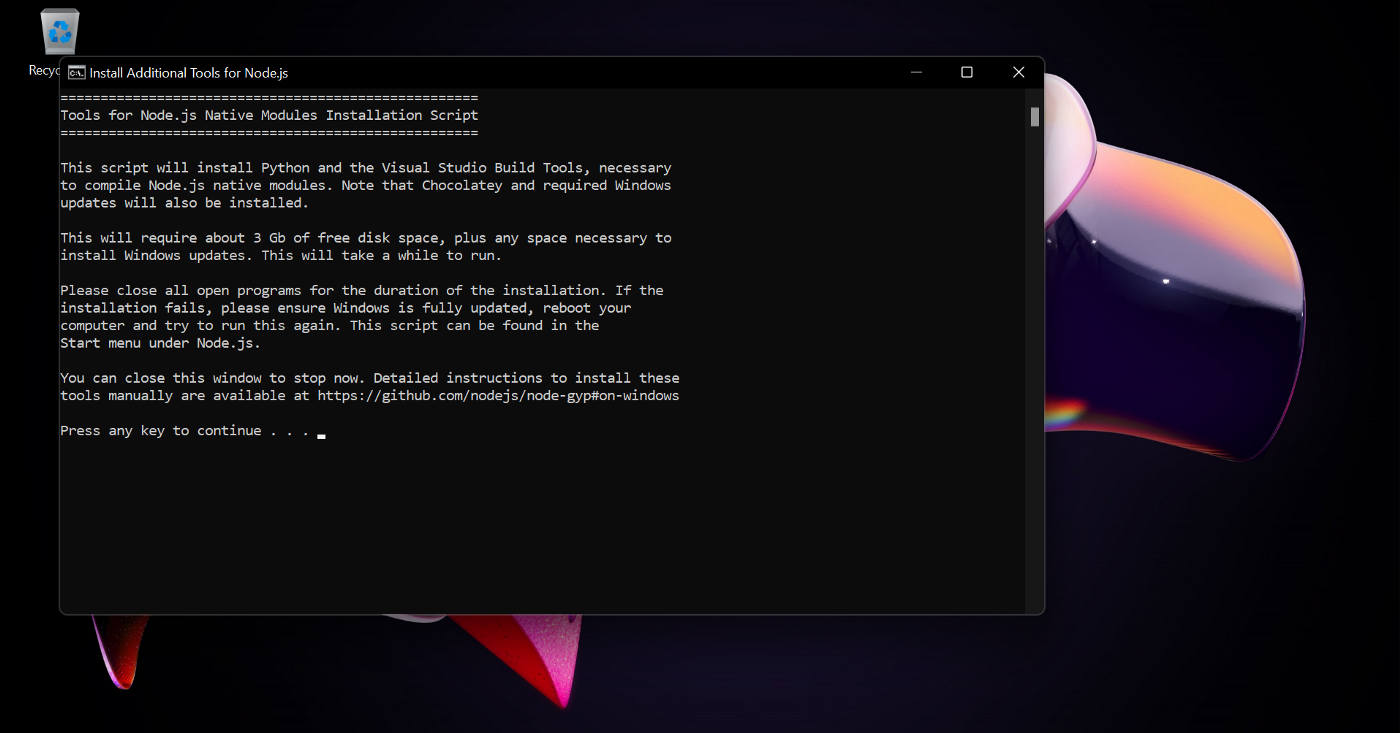1400x733 pixels.
Task: Click the blinking cursor after the prompt
Action: tap(321, 436)
